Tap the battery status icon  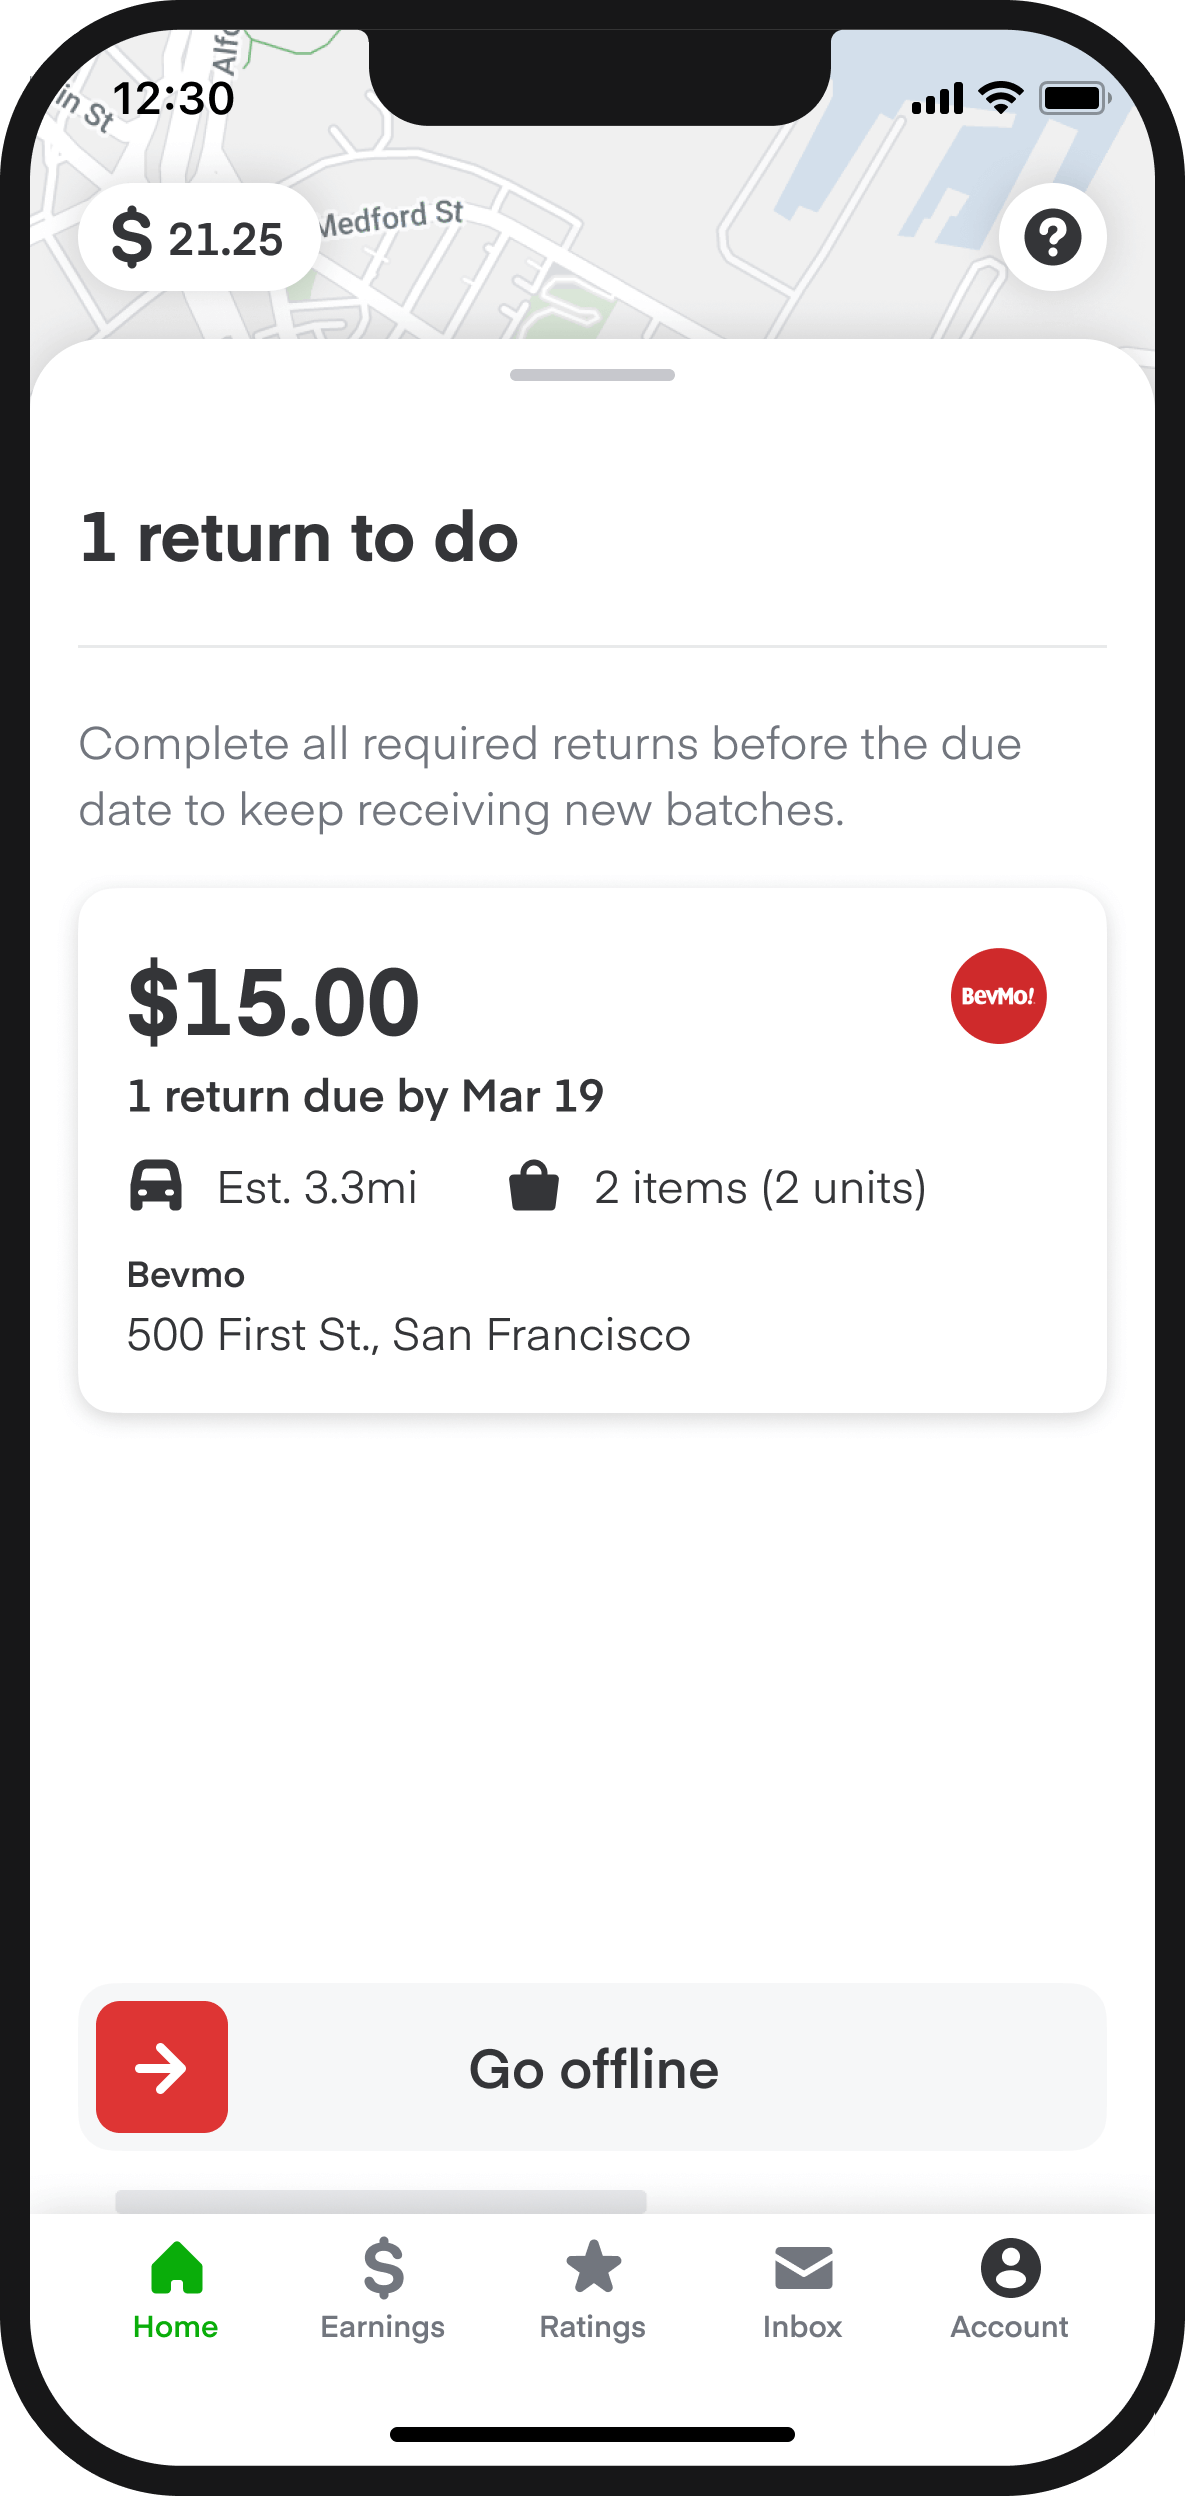pyautogui.click(x=1074, y=98)
